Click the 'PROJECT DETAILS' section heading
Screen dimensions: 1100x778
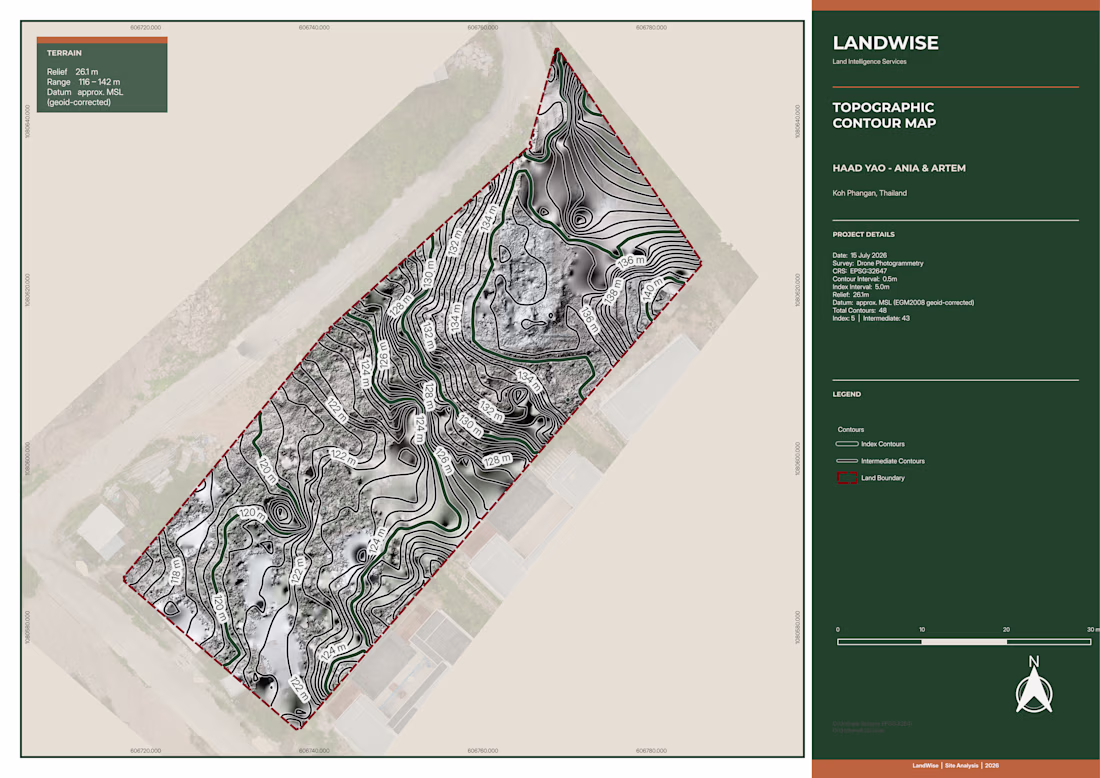click(864, 234)
